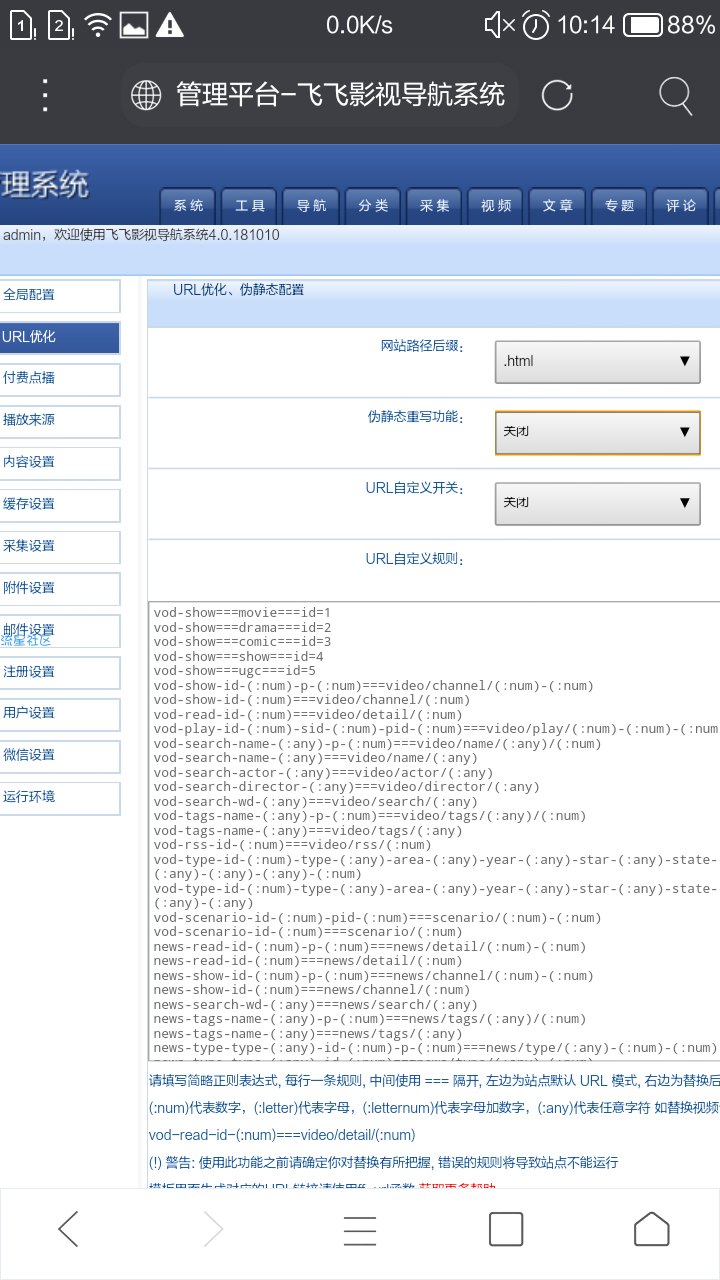Click the vod-show===movie===id=1 rule line

(x=242, y=612)
